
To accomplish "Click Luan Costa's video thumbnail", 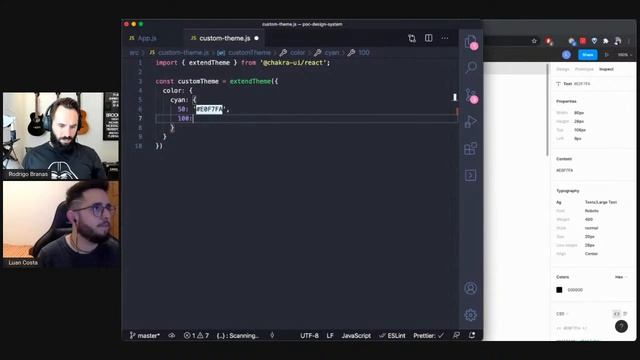I will point(61,224).
